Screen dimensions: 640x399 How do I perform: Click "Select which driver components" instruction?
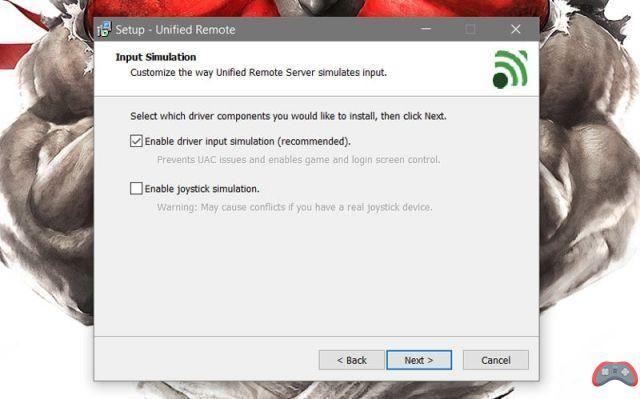[200, 116]
